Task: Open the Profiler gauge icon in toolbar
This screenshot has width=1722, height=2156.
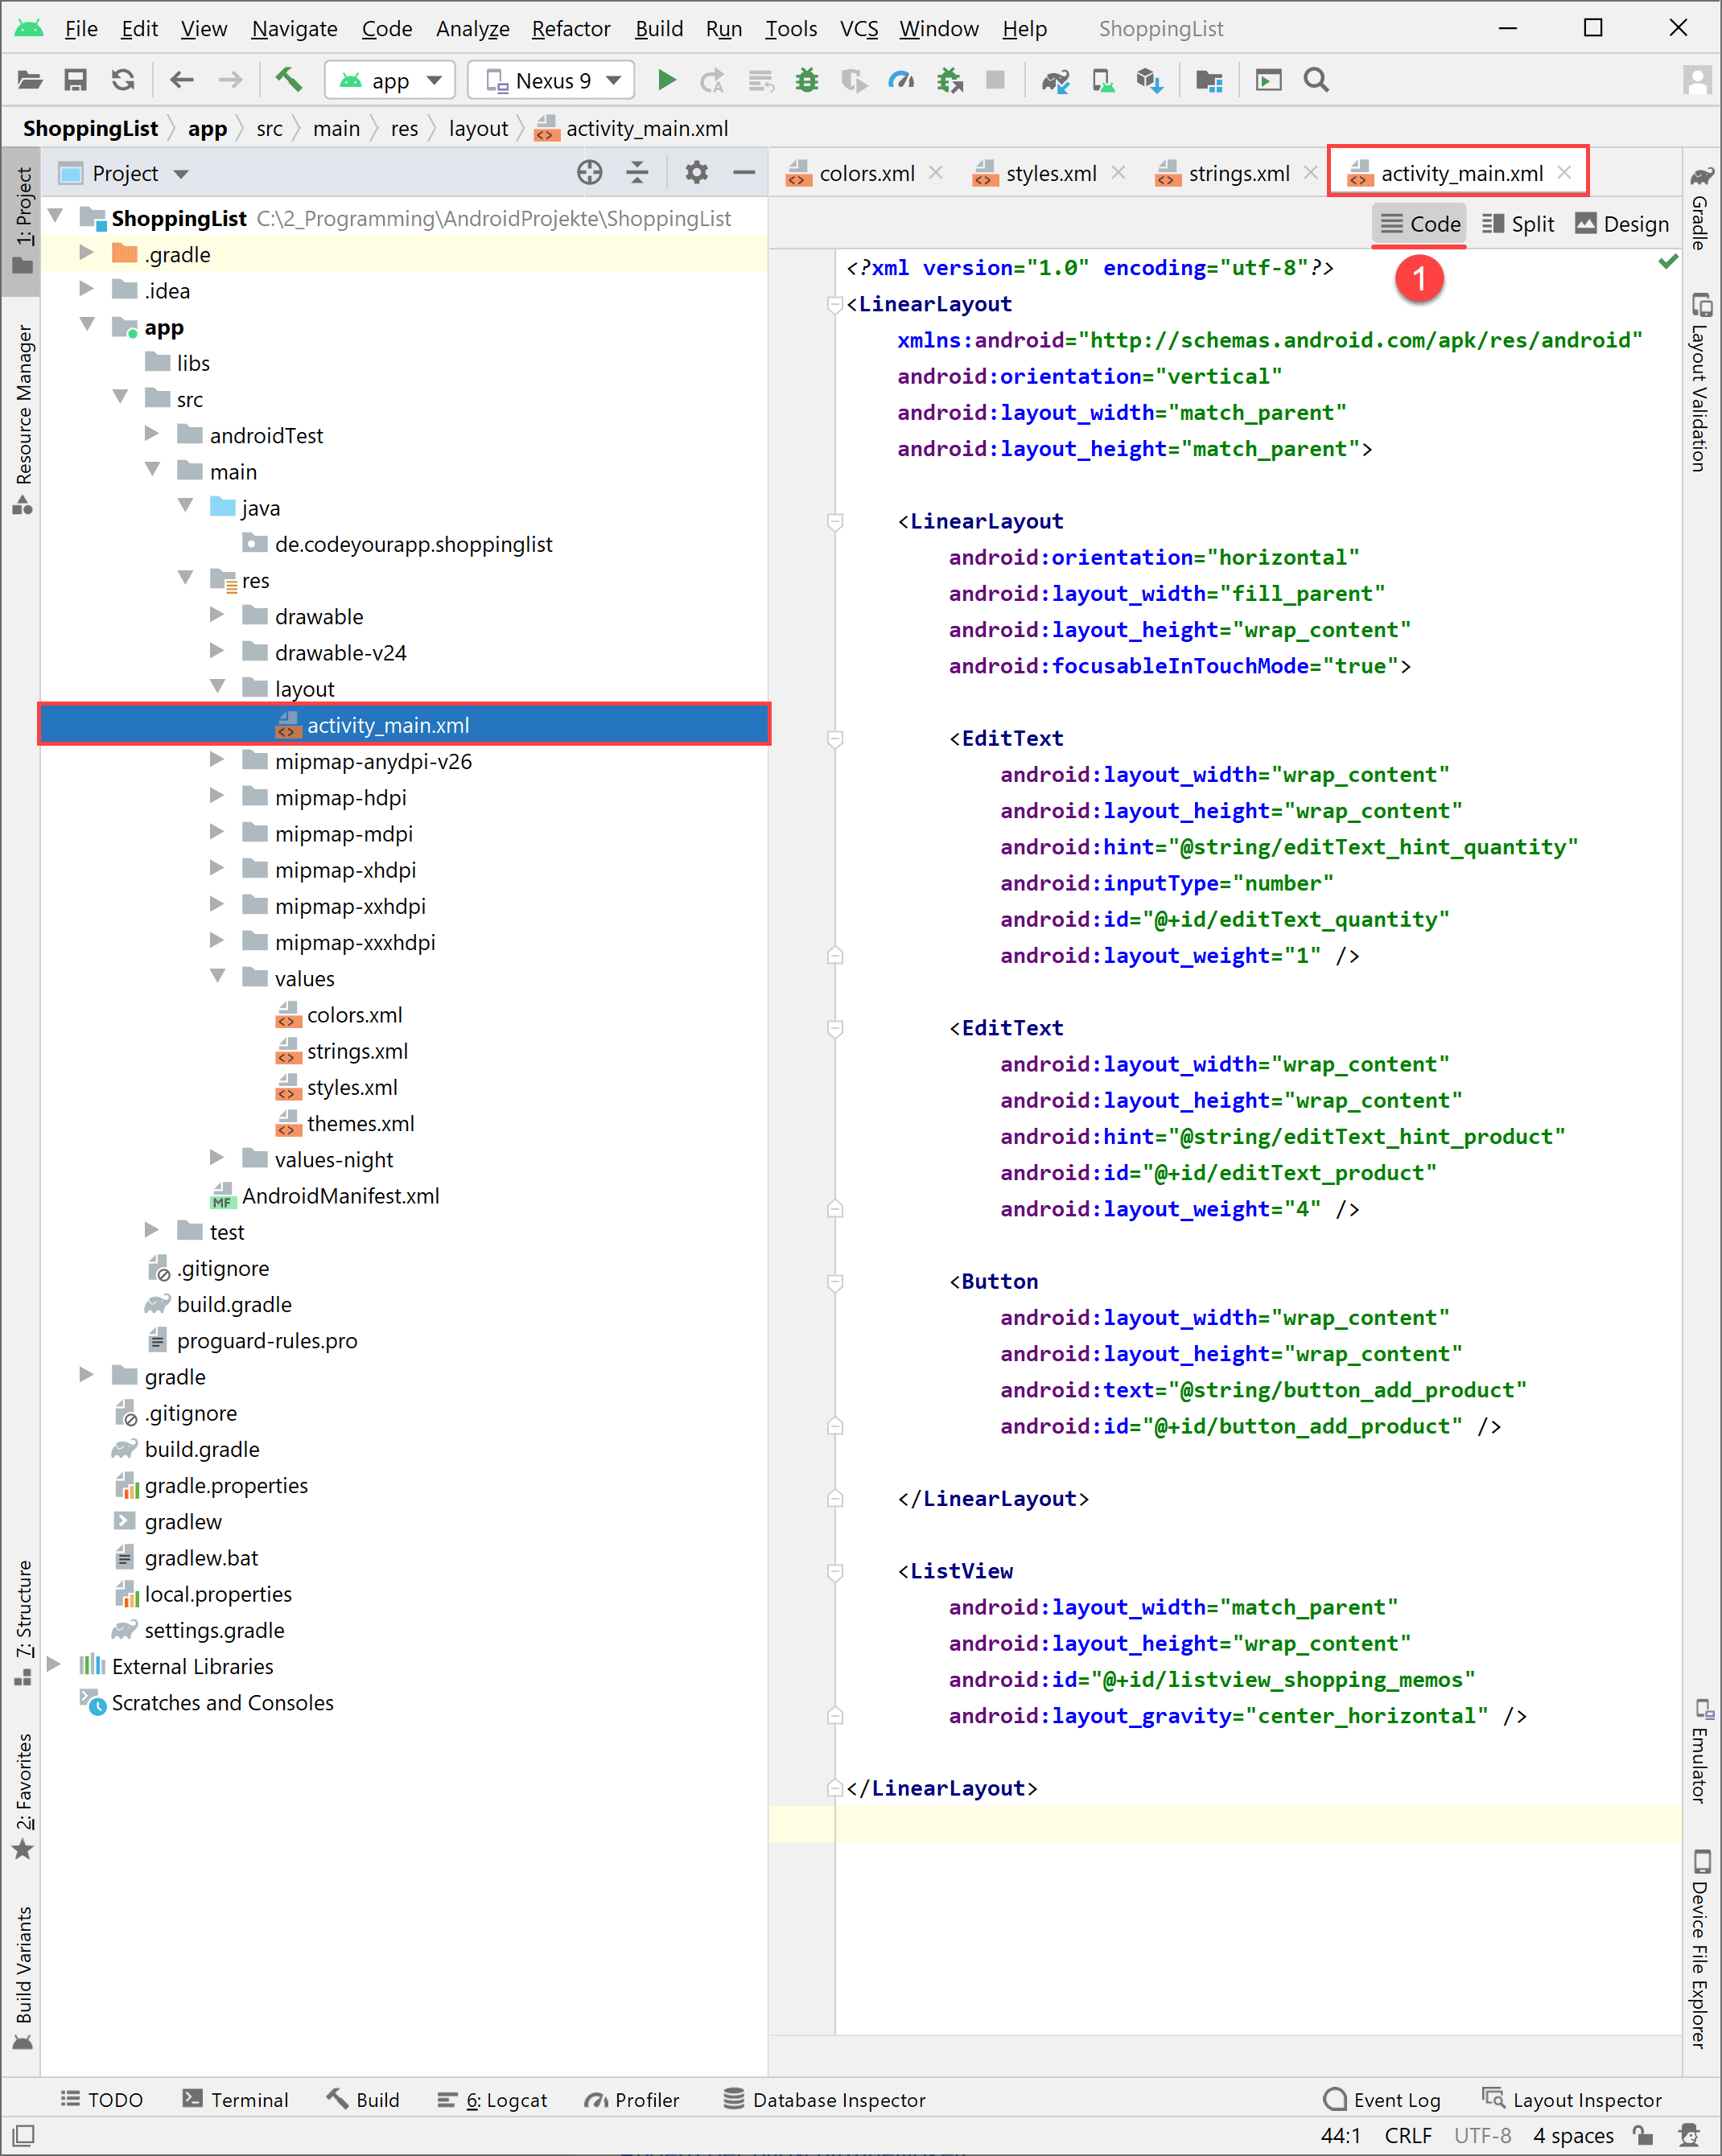Action: [901, 80]
